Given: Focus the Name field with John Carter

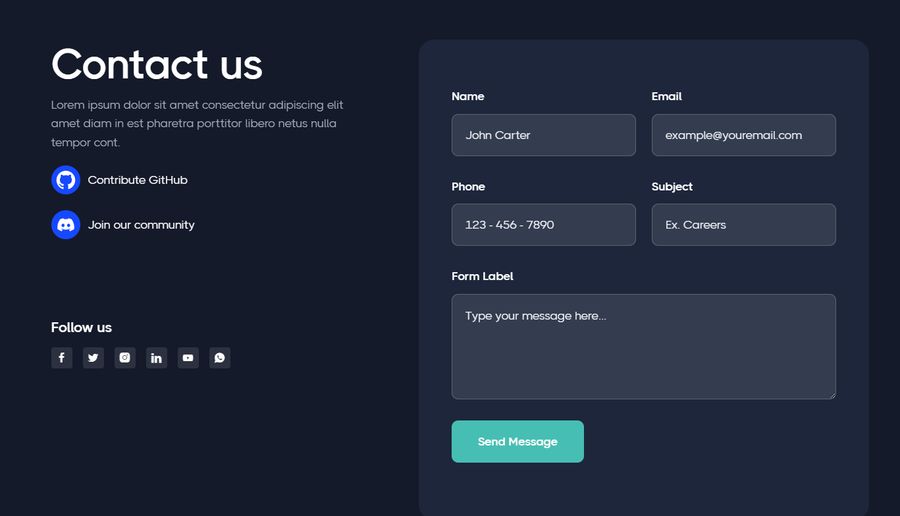Looking at the screenshot, I should click(x=544, y=135).
